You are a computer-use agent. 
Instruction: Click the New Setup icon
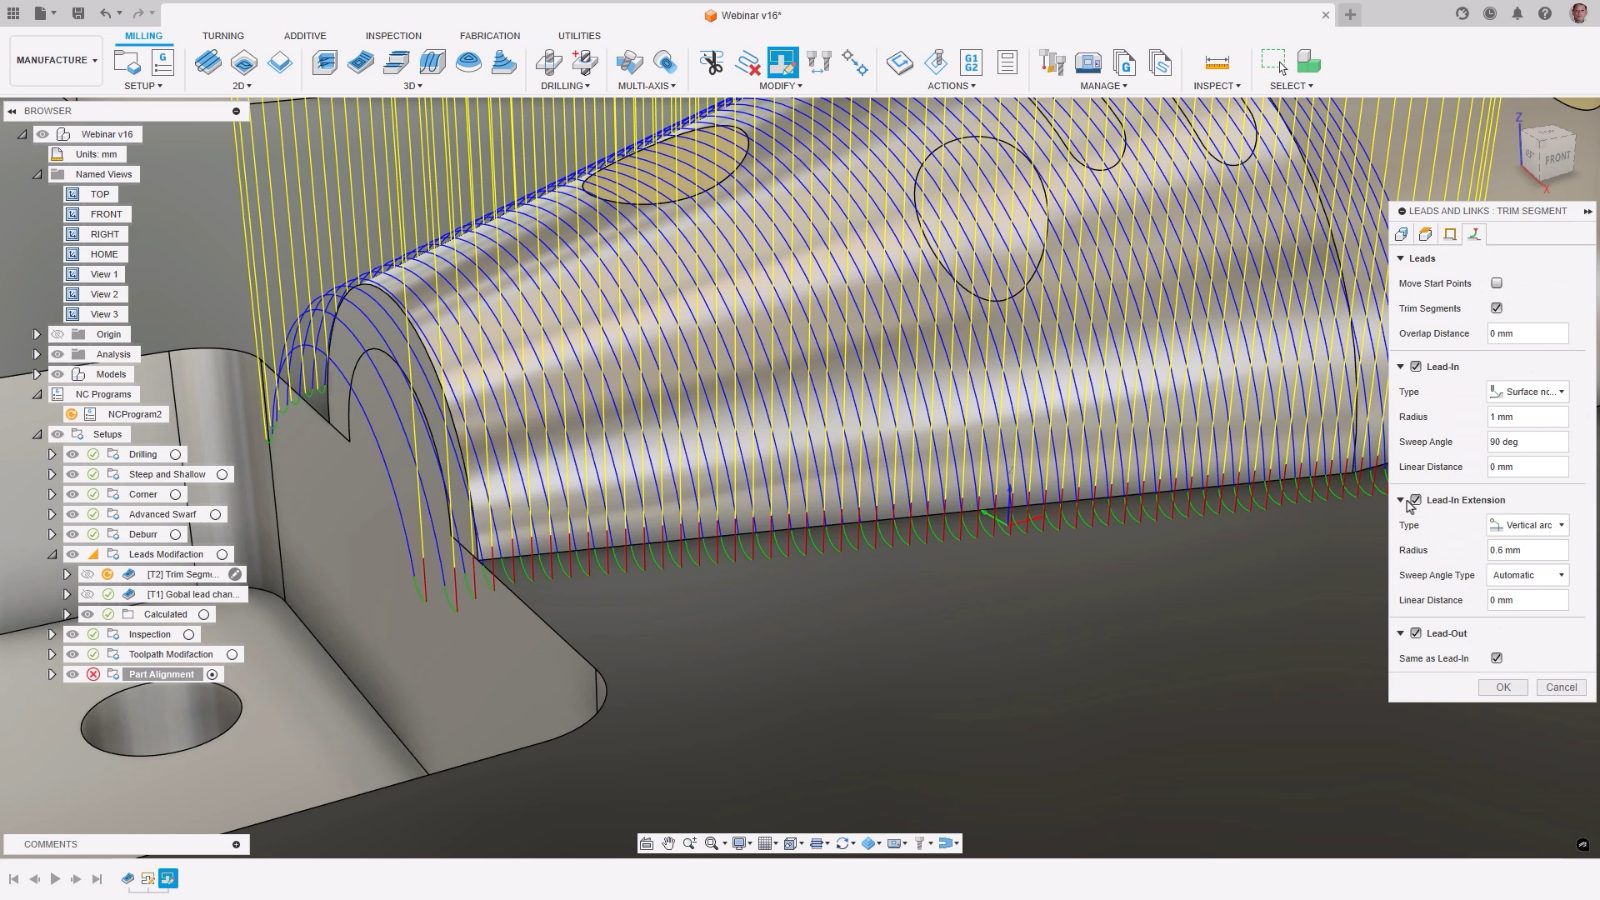click(127, 63)
